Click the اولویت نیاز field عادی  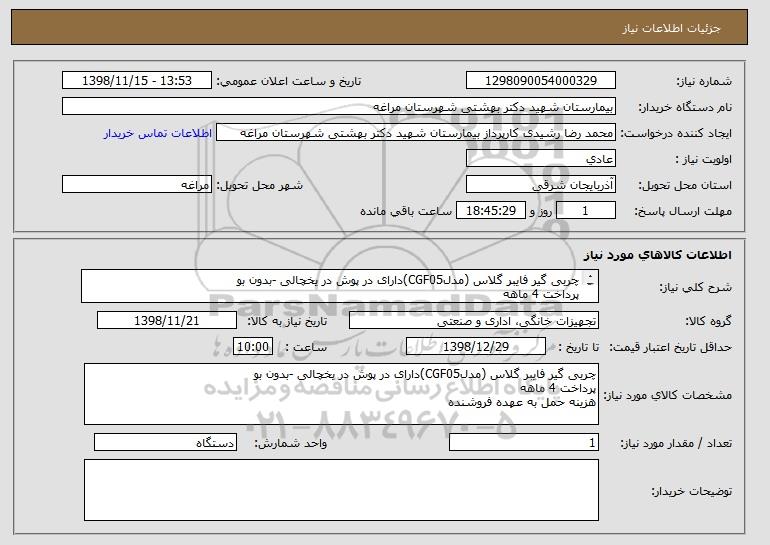point(541,159)
